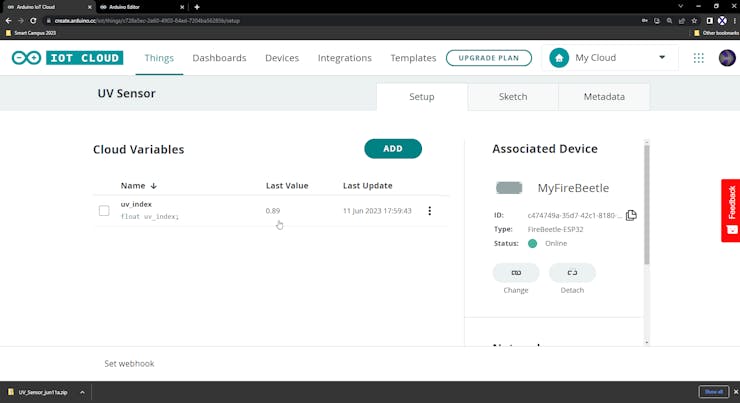Open tab search chevron in title bar

pyautogui.click(x=680, y=6)
